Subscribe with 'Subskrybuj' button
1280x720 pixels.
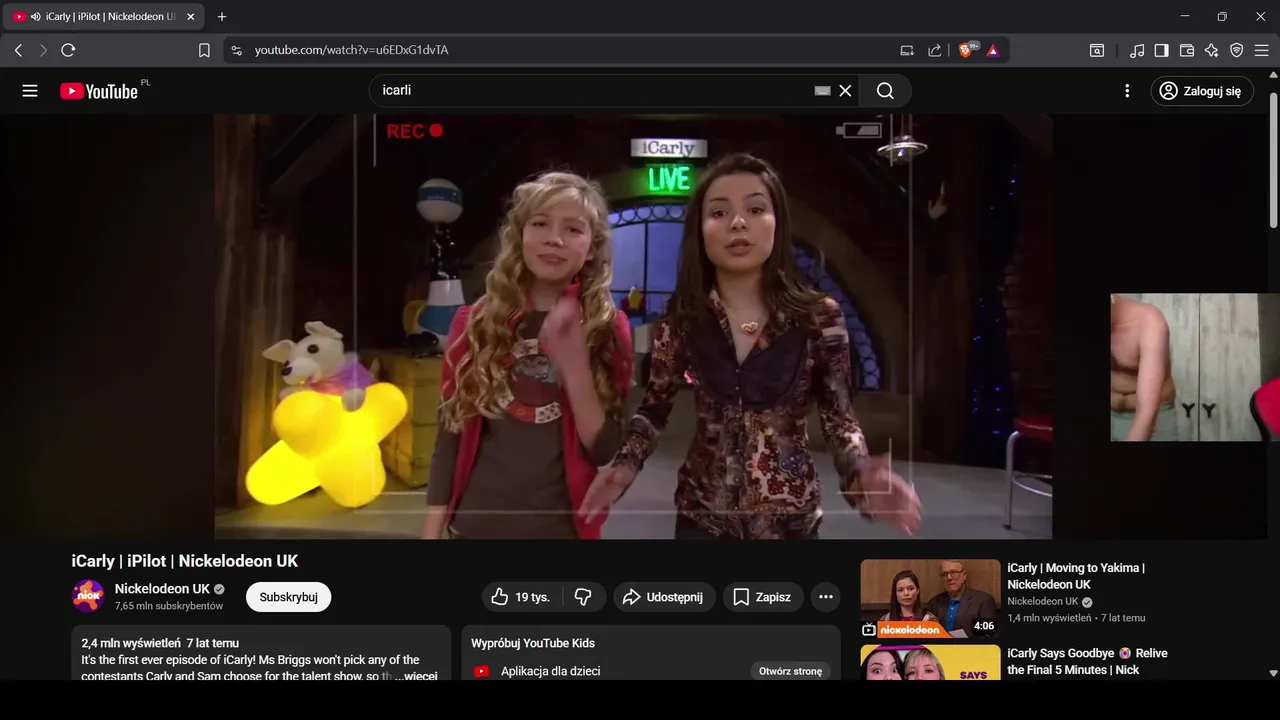click(288, 597)
